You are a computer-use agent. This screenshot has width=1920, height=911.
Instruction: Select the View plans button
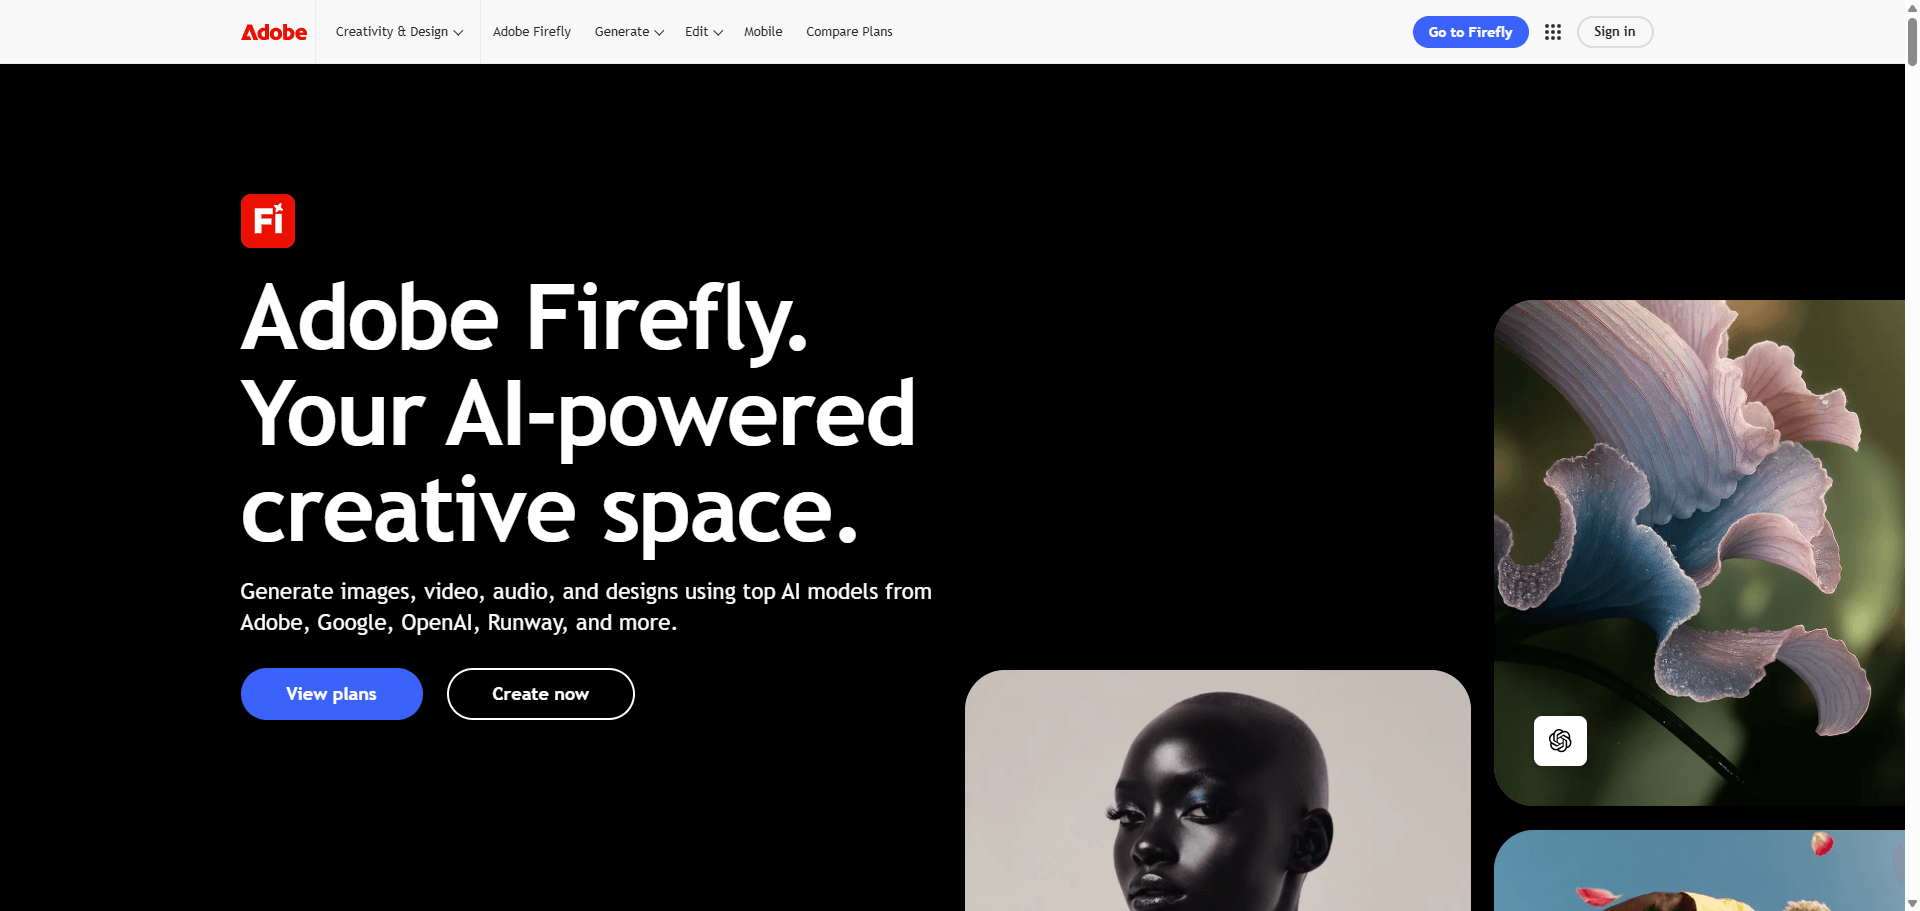(x=332, y=694)
